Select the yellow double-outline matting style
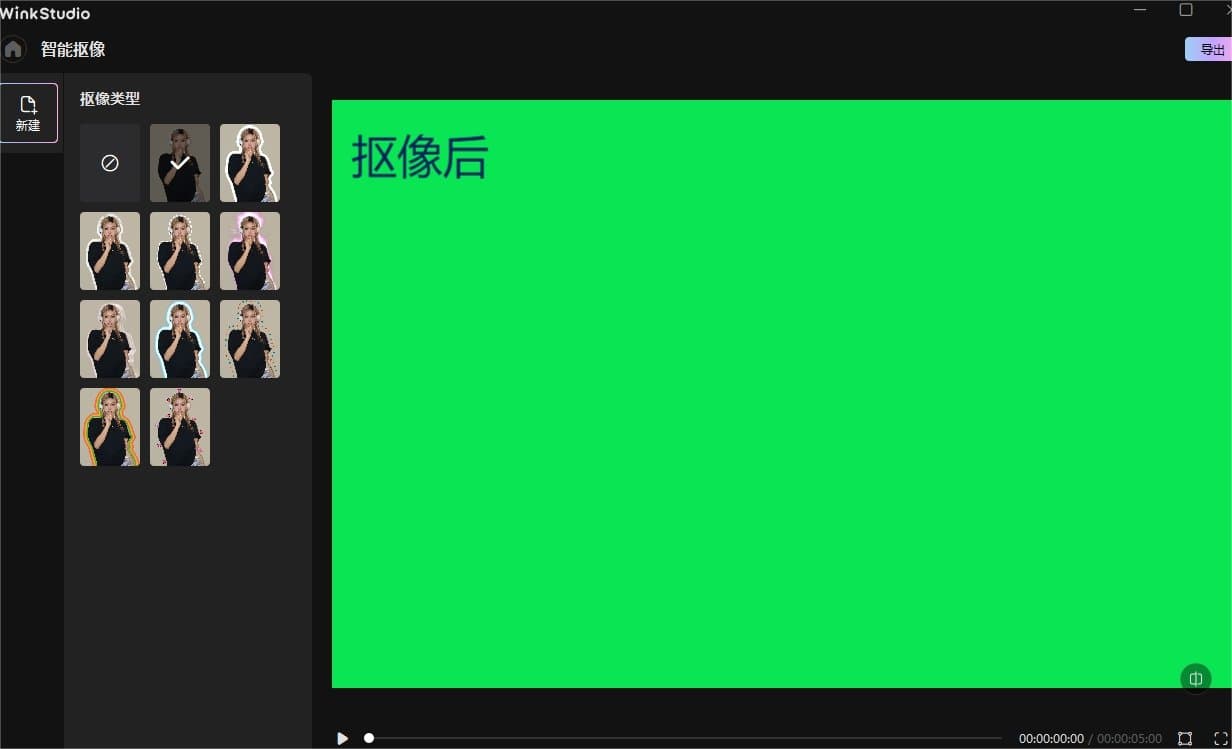This screenshot has height=749, width=1232. tap(110, 427)
